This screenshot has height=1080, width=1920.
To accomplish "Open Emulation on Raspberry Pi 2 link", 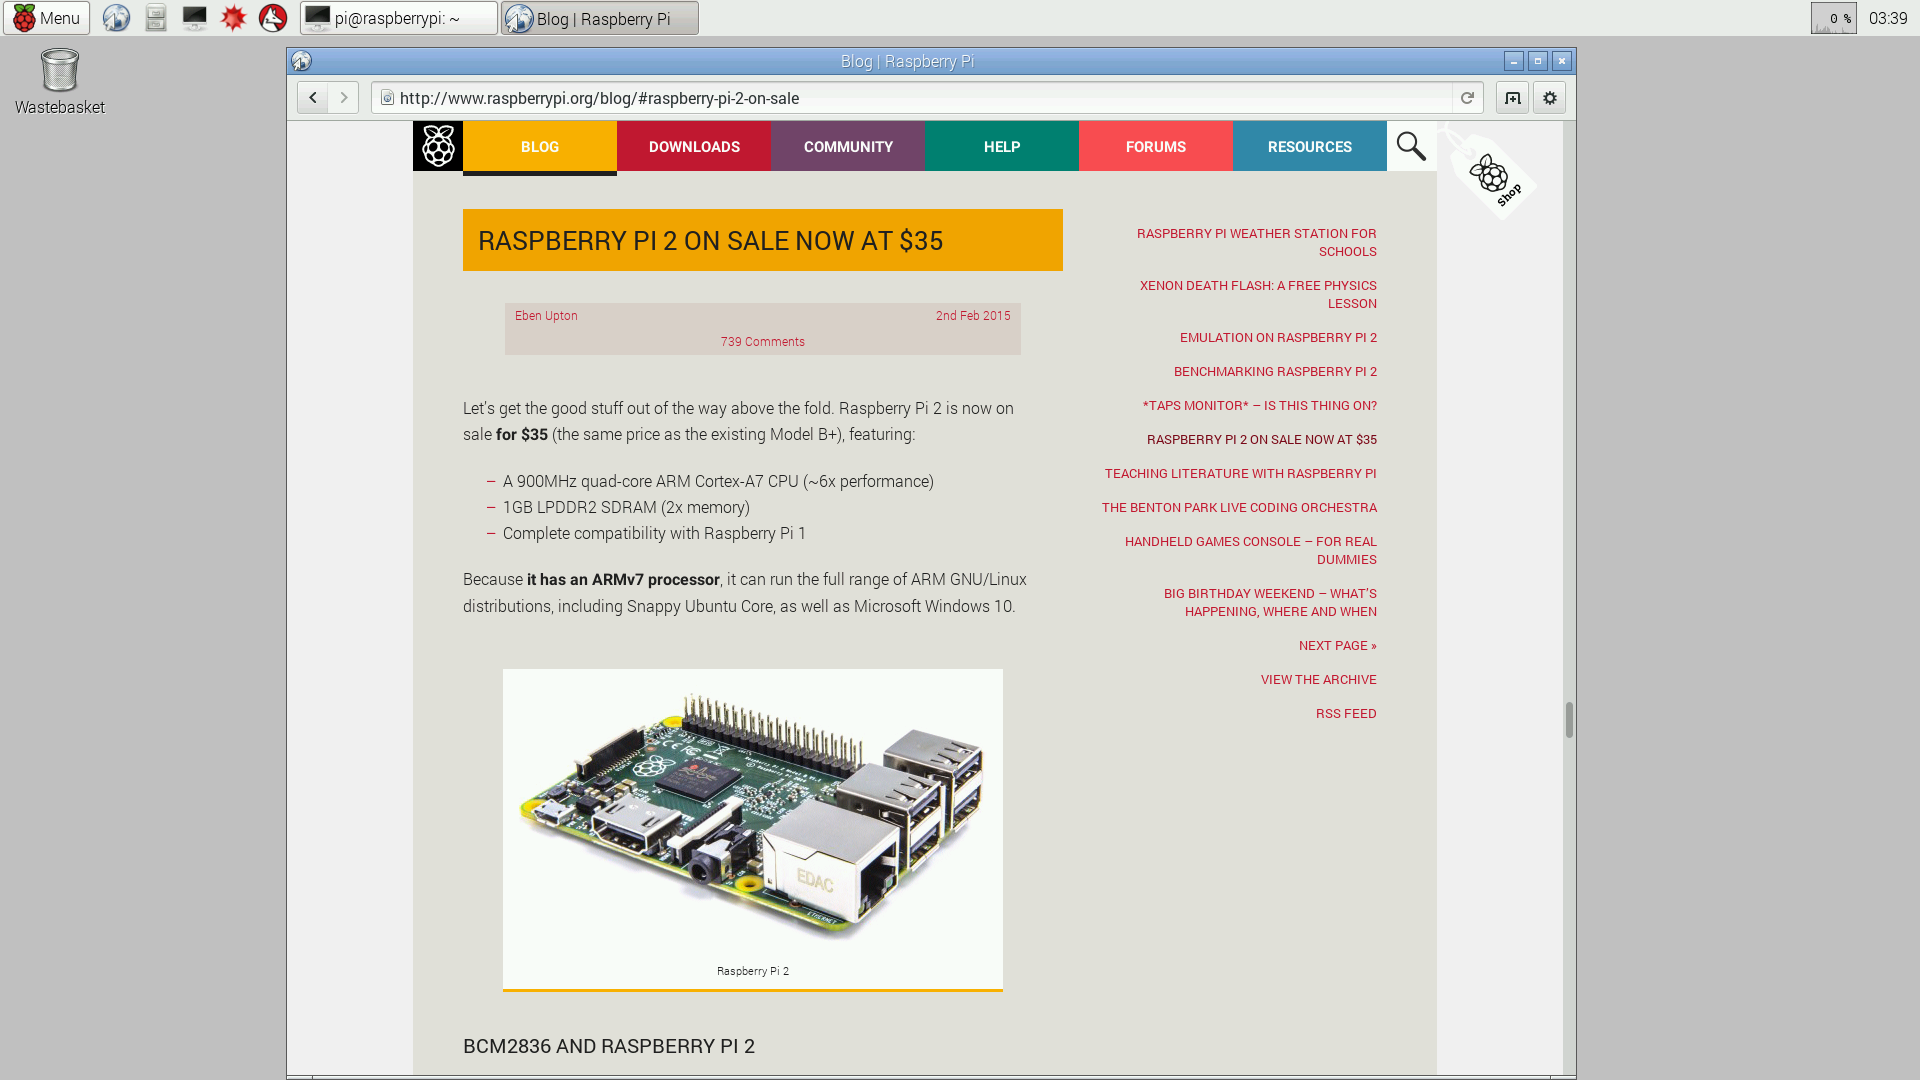I will tap(1278, 338).
